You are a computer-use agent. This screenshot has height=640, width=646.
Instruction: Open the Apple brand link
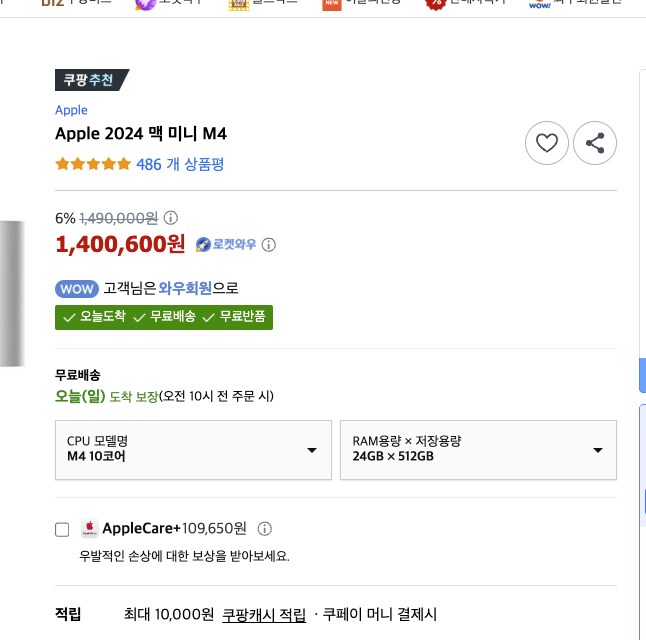71,110
